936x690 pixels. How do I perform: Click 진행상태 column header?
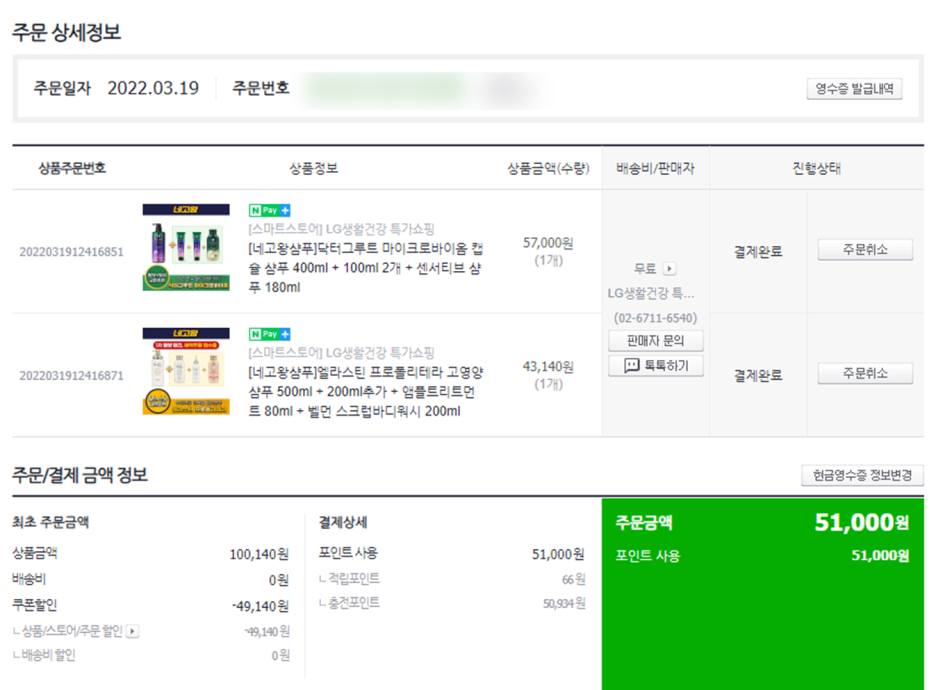[817, 168]
